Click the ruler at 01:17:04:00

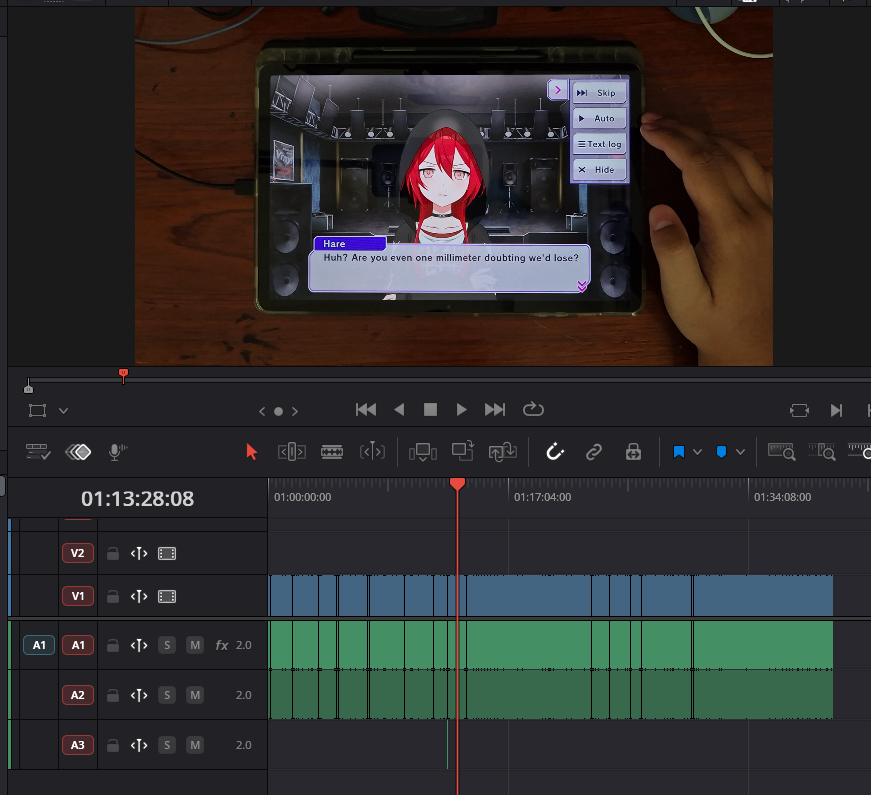coord(542,497)
